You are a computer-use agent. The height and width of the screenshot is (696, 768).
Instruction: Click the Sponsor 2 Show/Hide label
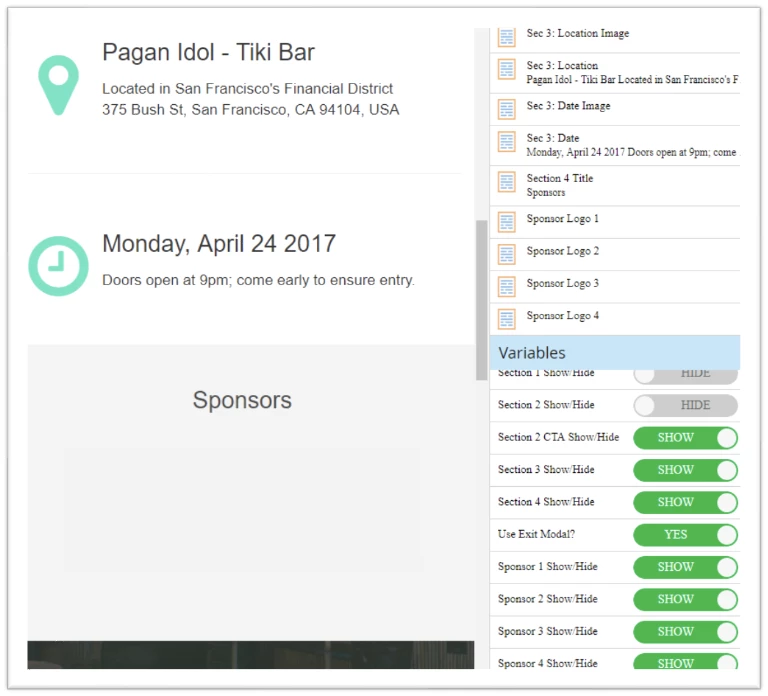(548, 599)
